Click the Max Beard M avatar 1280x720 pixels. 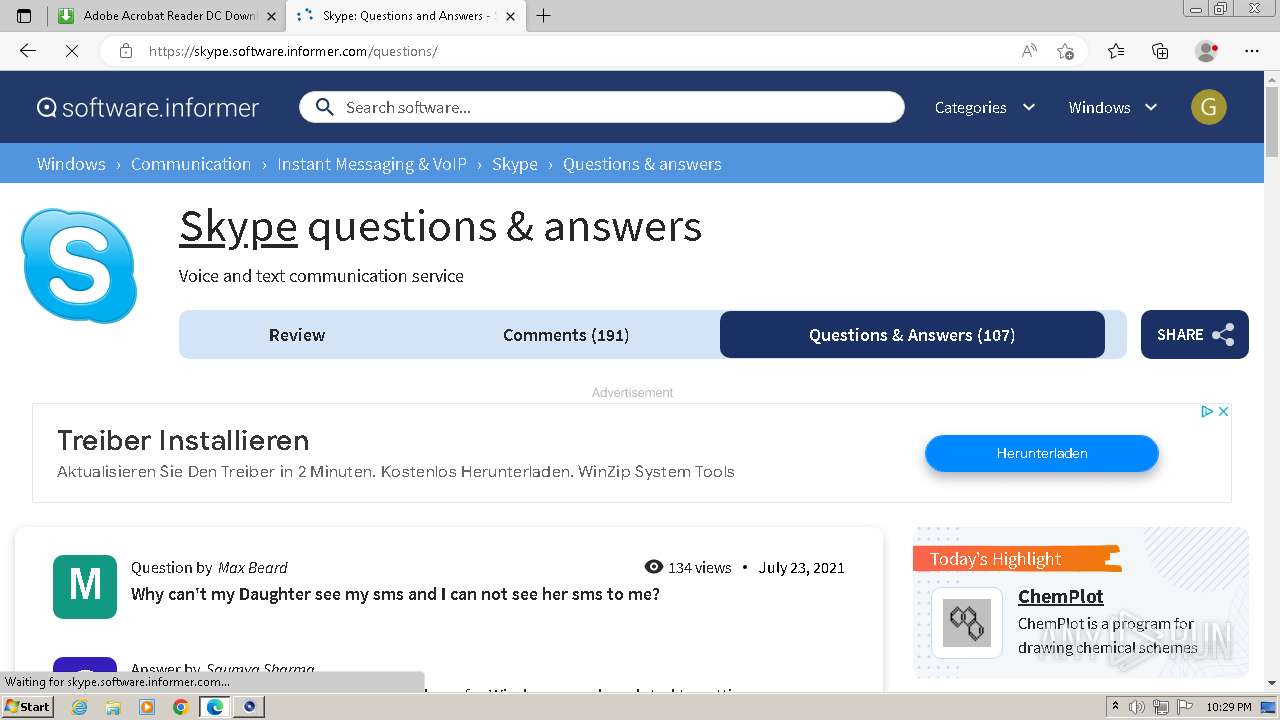coord(85,586)
